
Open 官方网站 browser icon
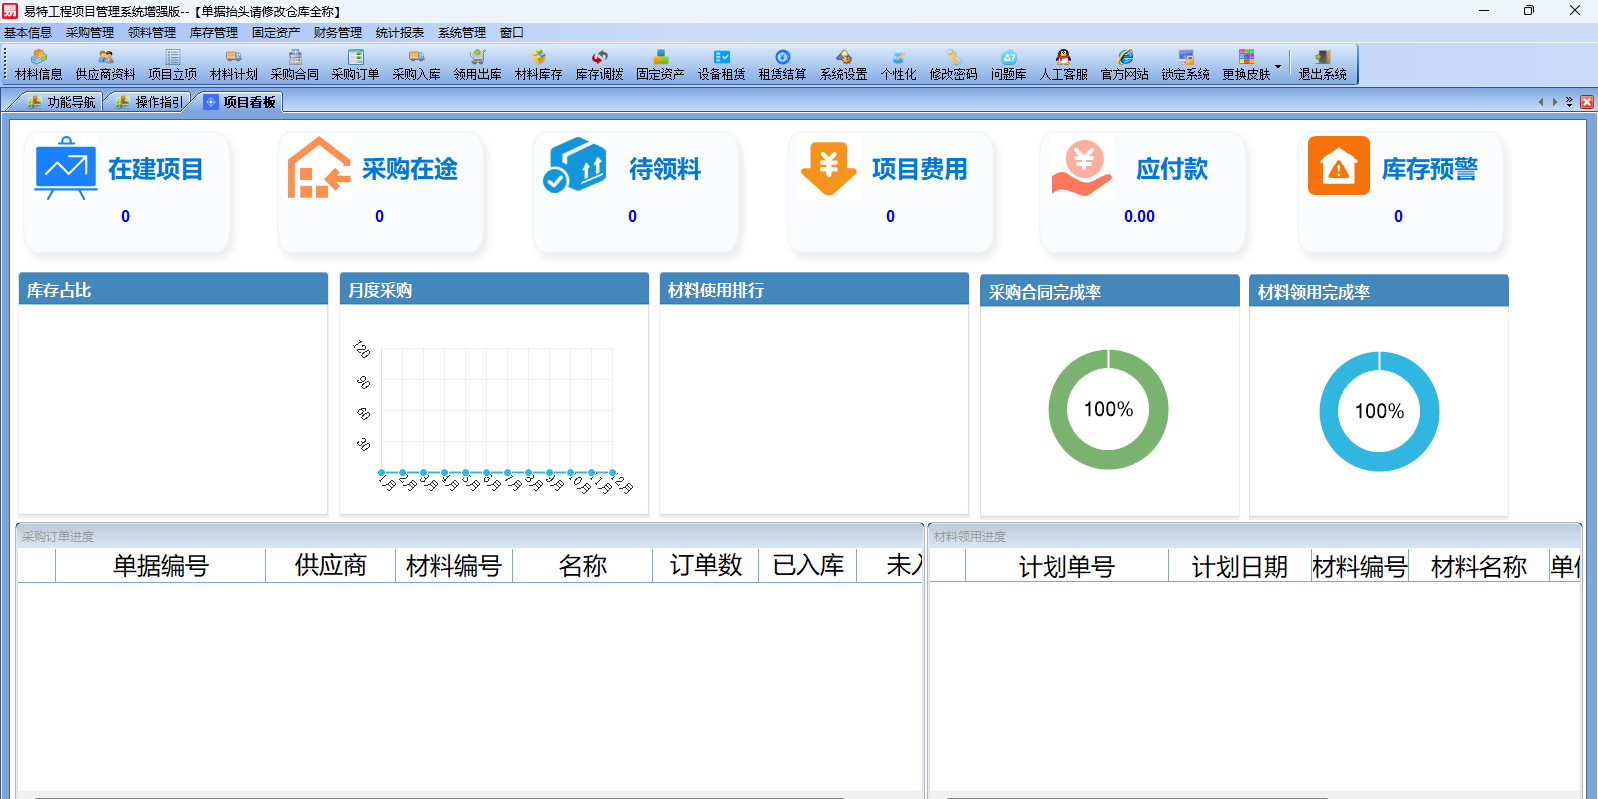click(1124, 65)
